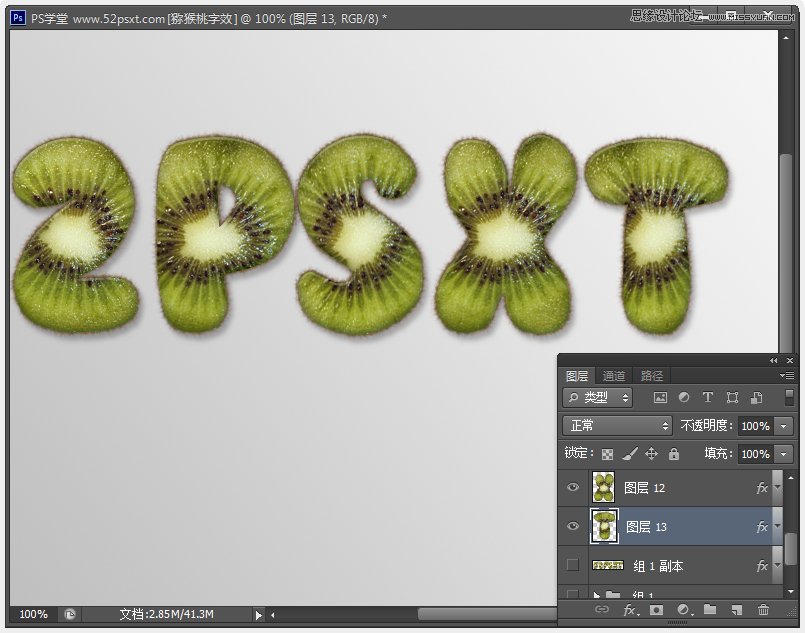
Task: Switch to the 通道 channels tab
Action: tap(614, 376)
